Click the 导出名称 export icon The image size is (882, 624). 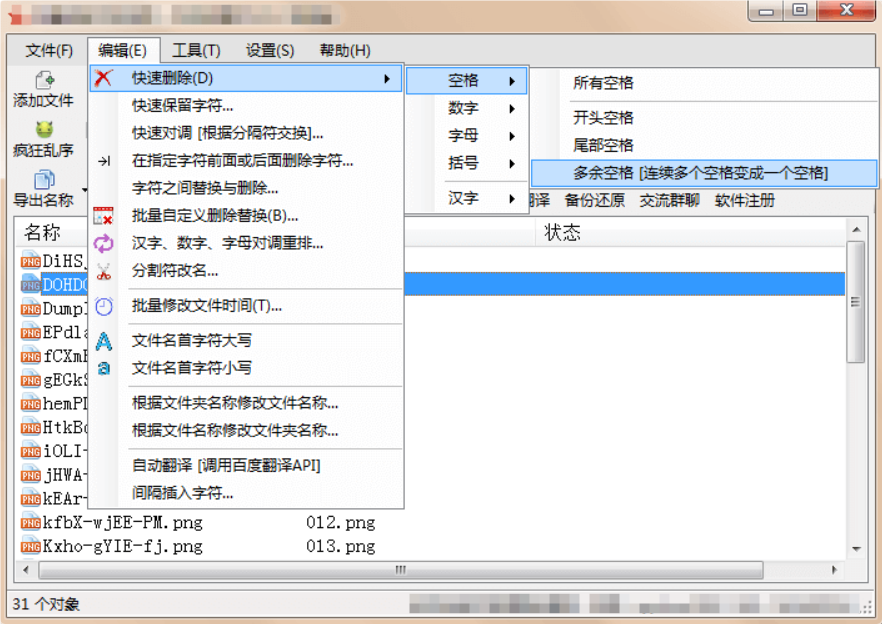pos(44,179)
